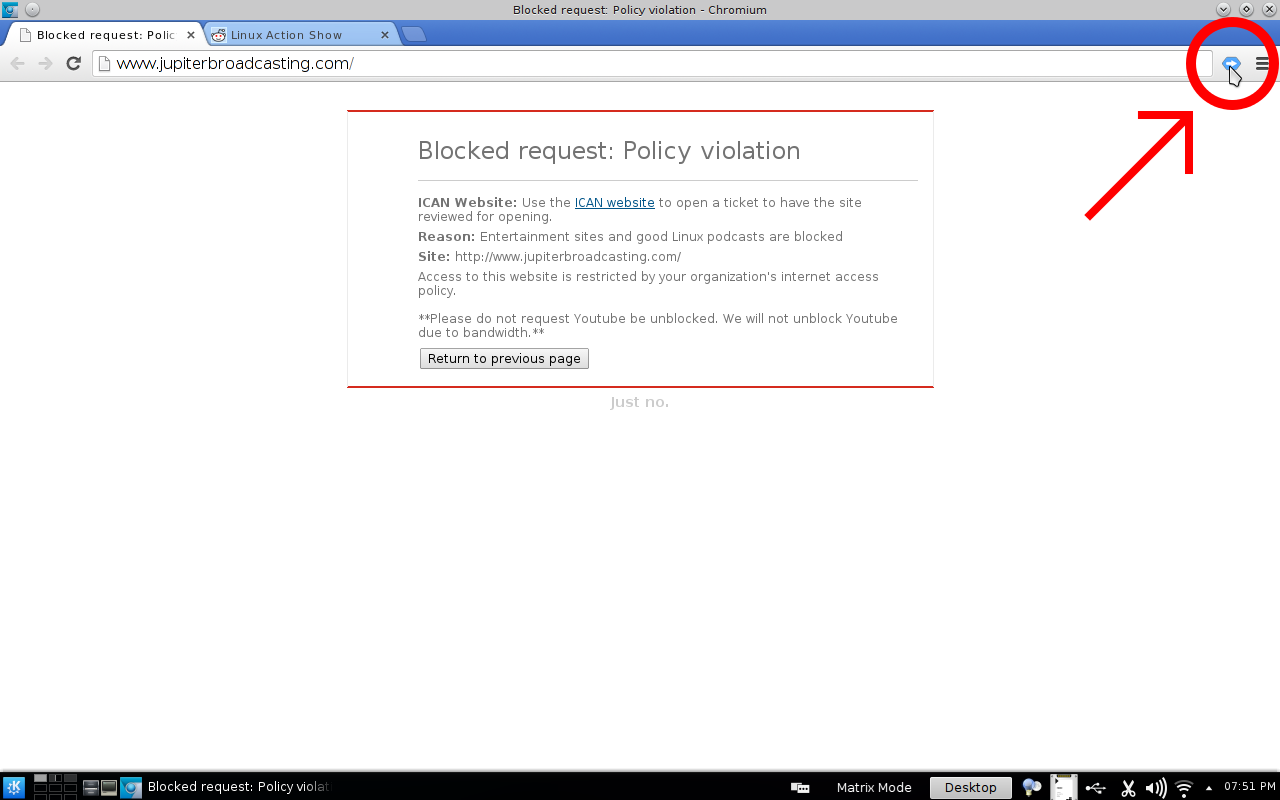Focus the URL address field
The height and width of the screenshot is (800, 1280).
click(652, 63)
